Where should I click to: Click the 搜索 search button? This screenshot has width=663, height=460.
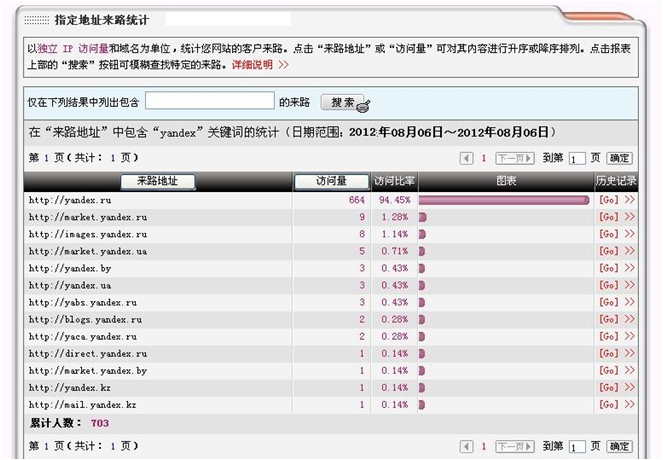[342, 102]
